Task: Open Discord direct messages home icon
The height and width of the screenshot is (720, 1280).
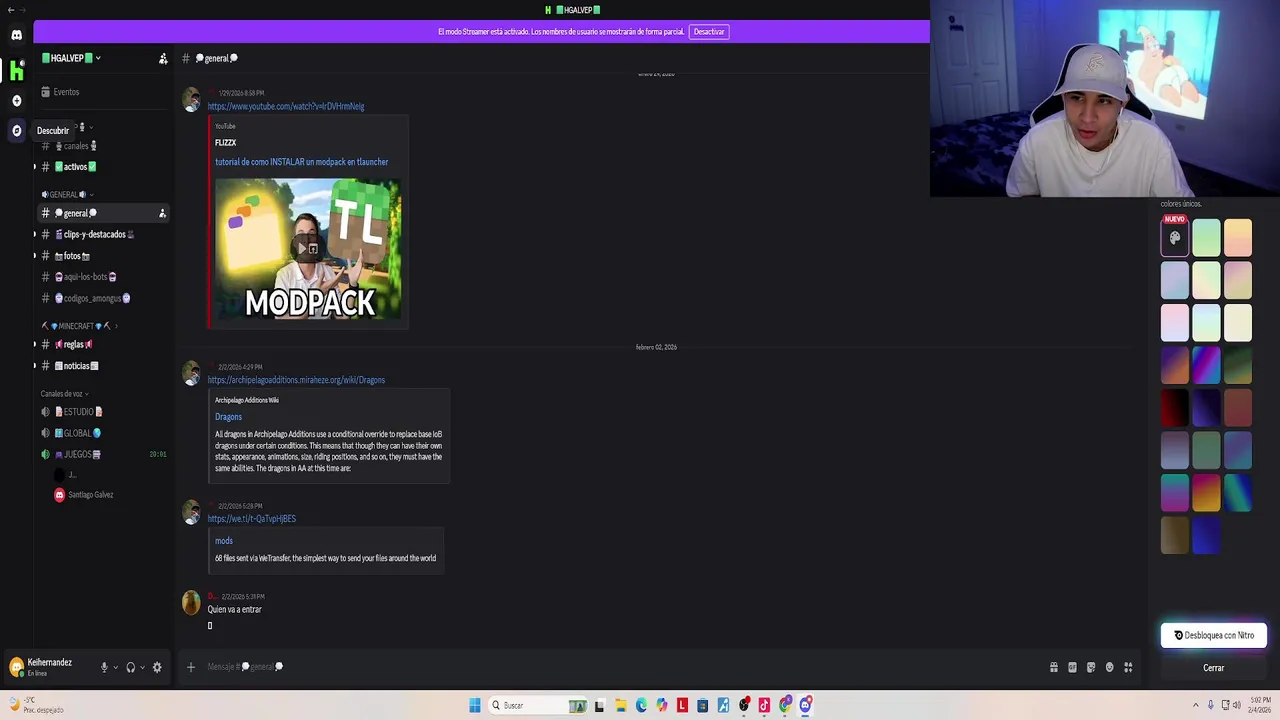Action: (x=16, y=35)
